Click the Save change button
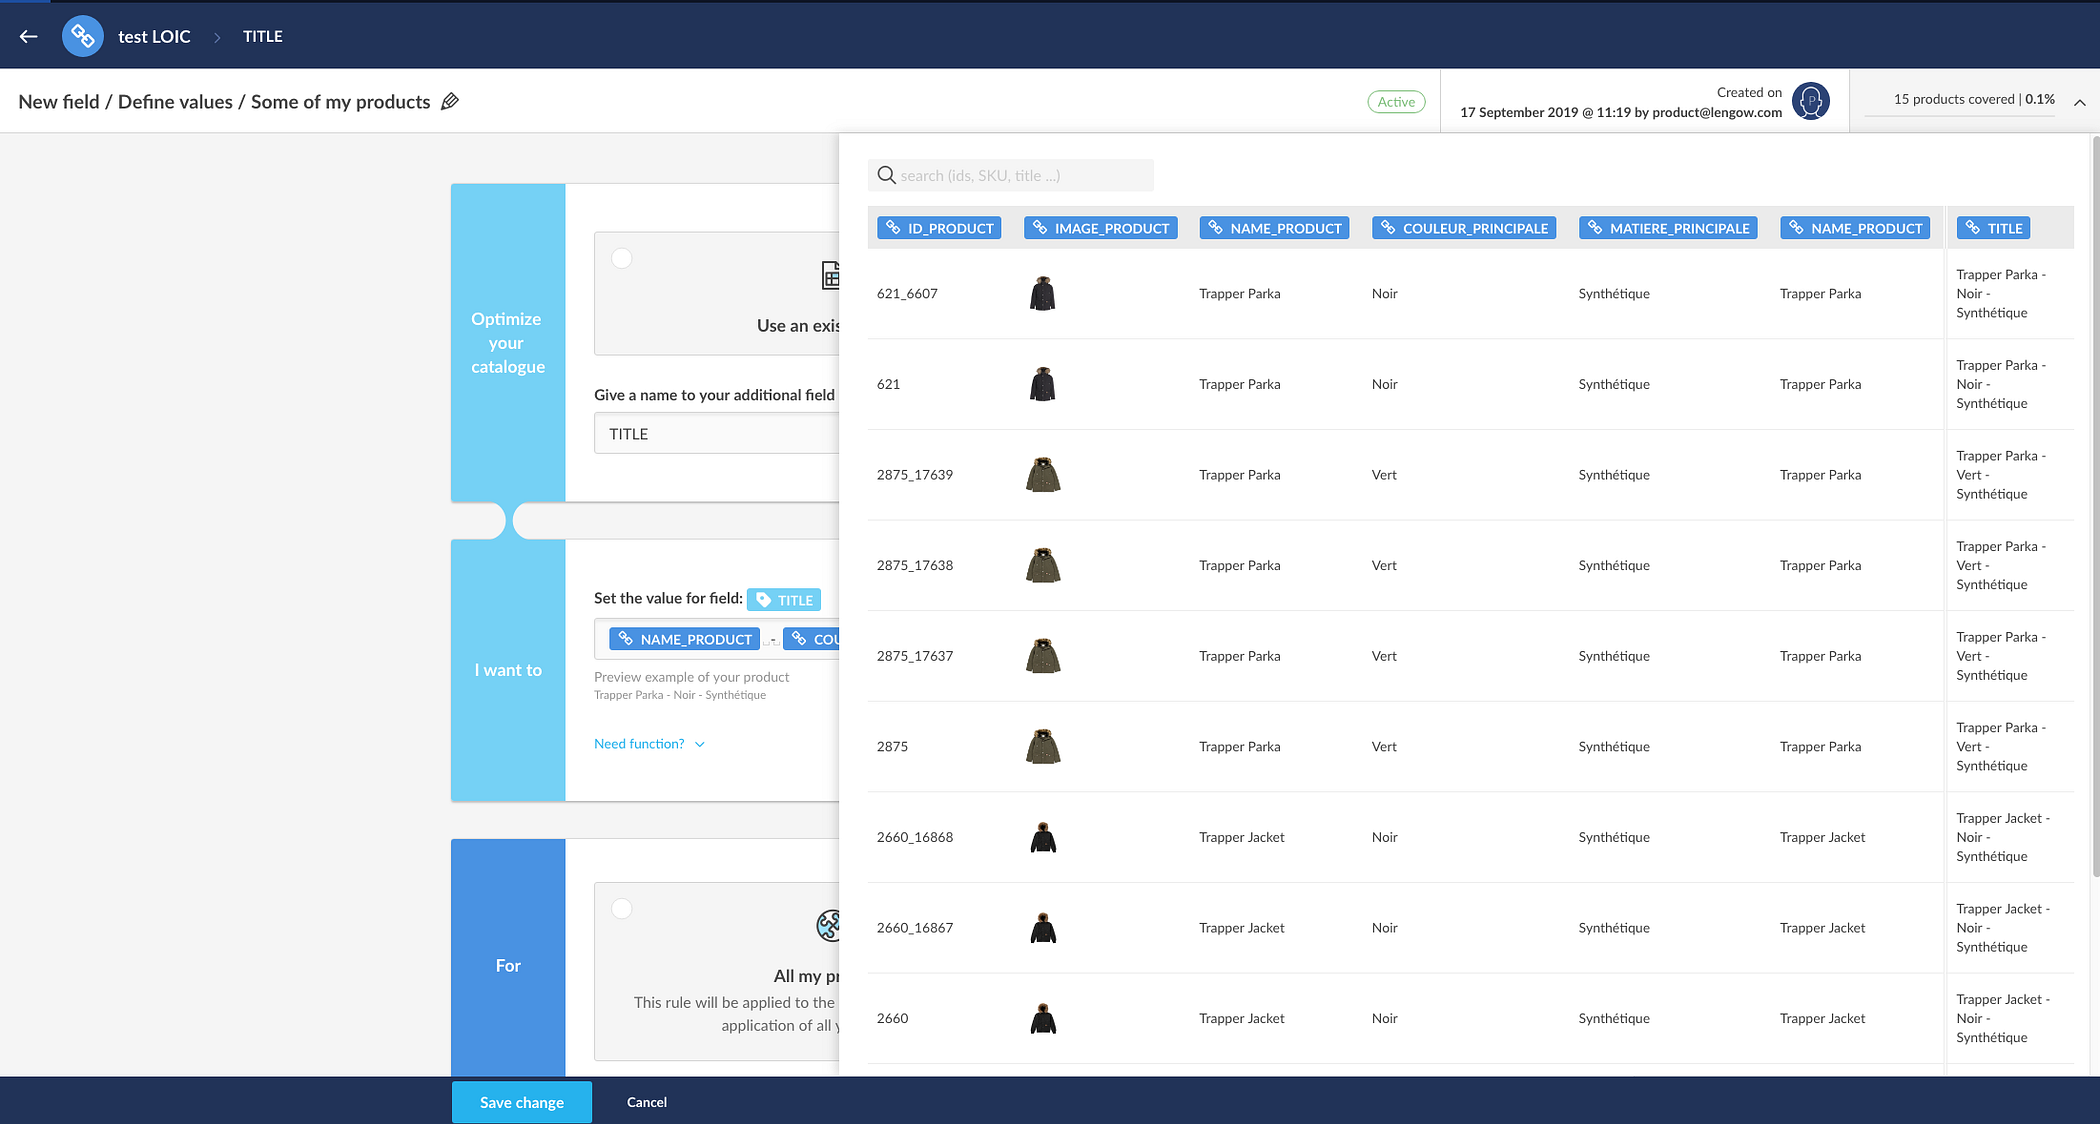Image resolution: width=2100 pixels, height=1124 pixels. tap(521, 1102)
